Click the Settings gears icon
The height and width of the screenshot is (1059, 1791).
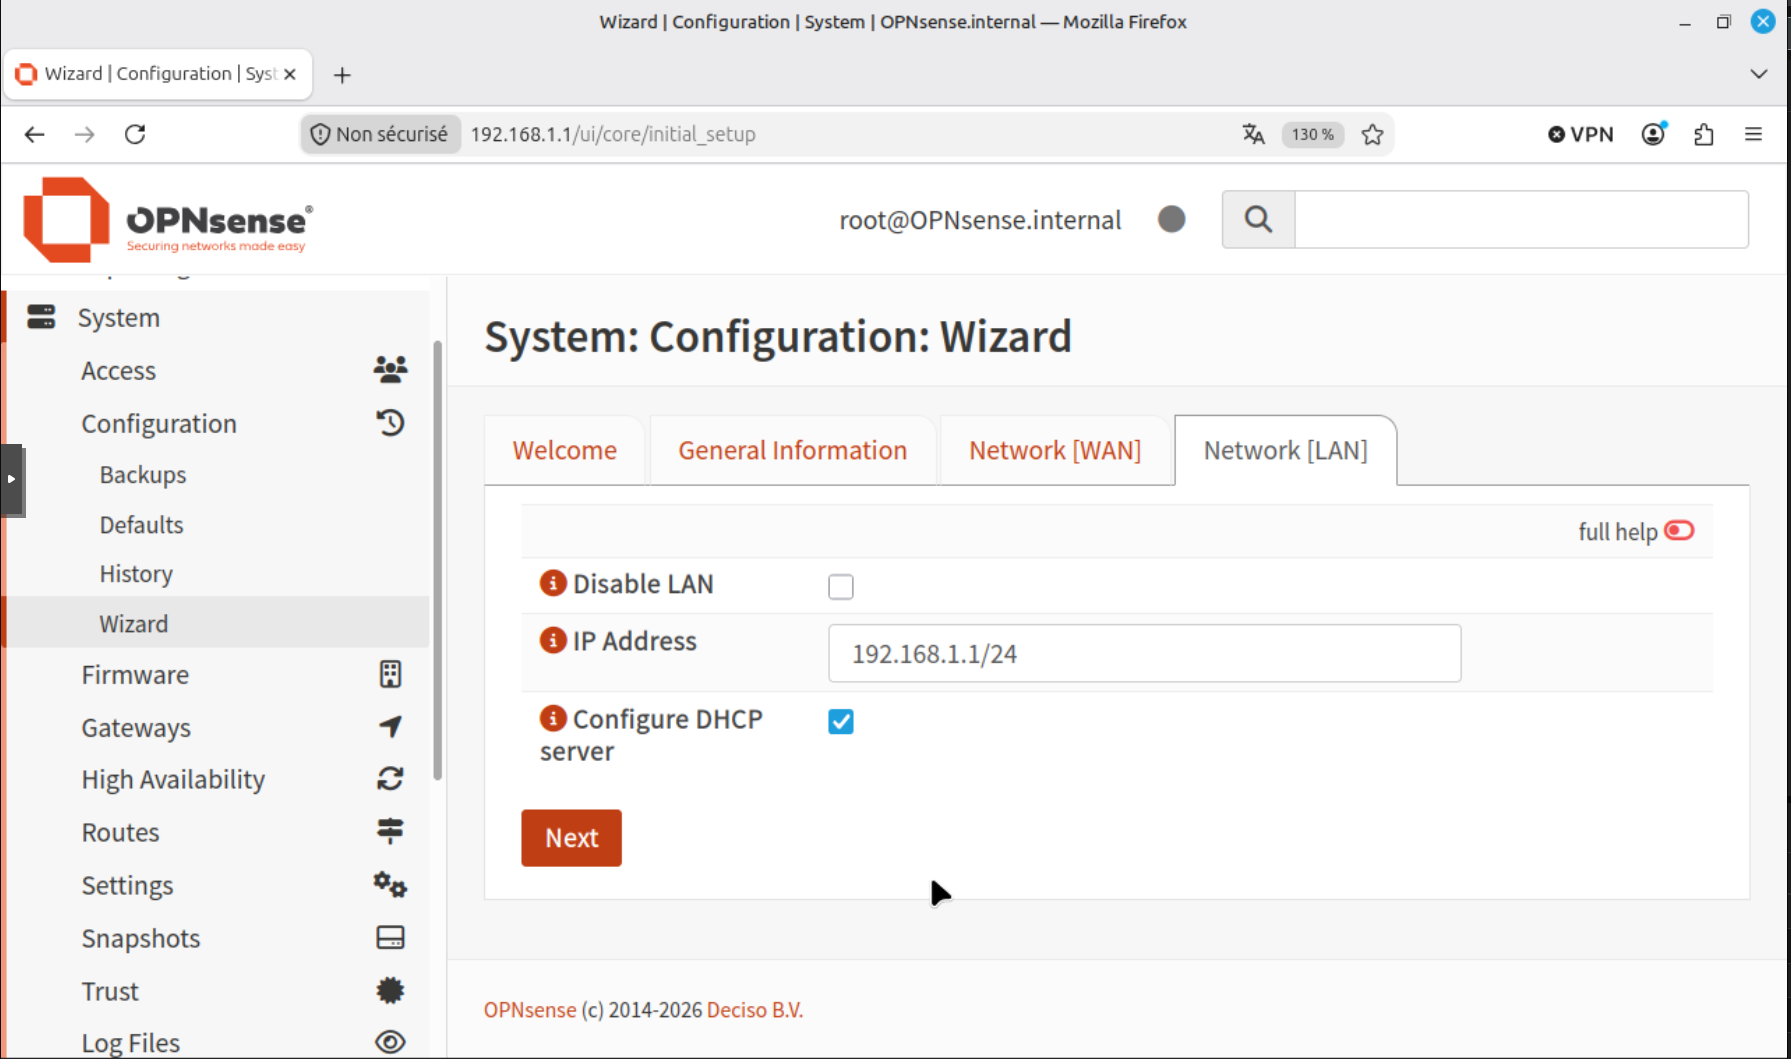(x=390, y=884)
